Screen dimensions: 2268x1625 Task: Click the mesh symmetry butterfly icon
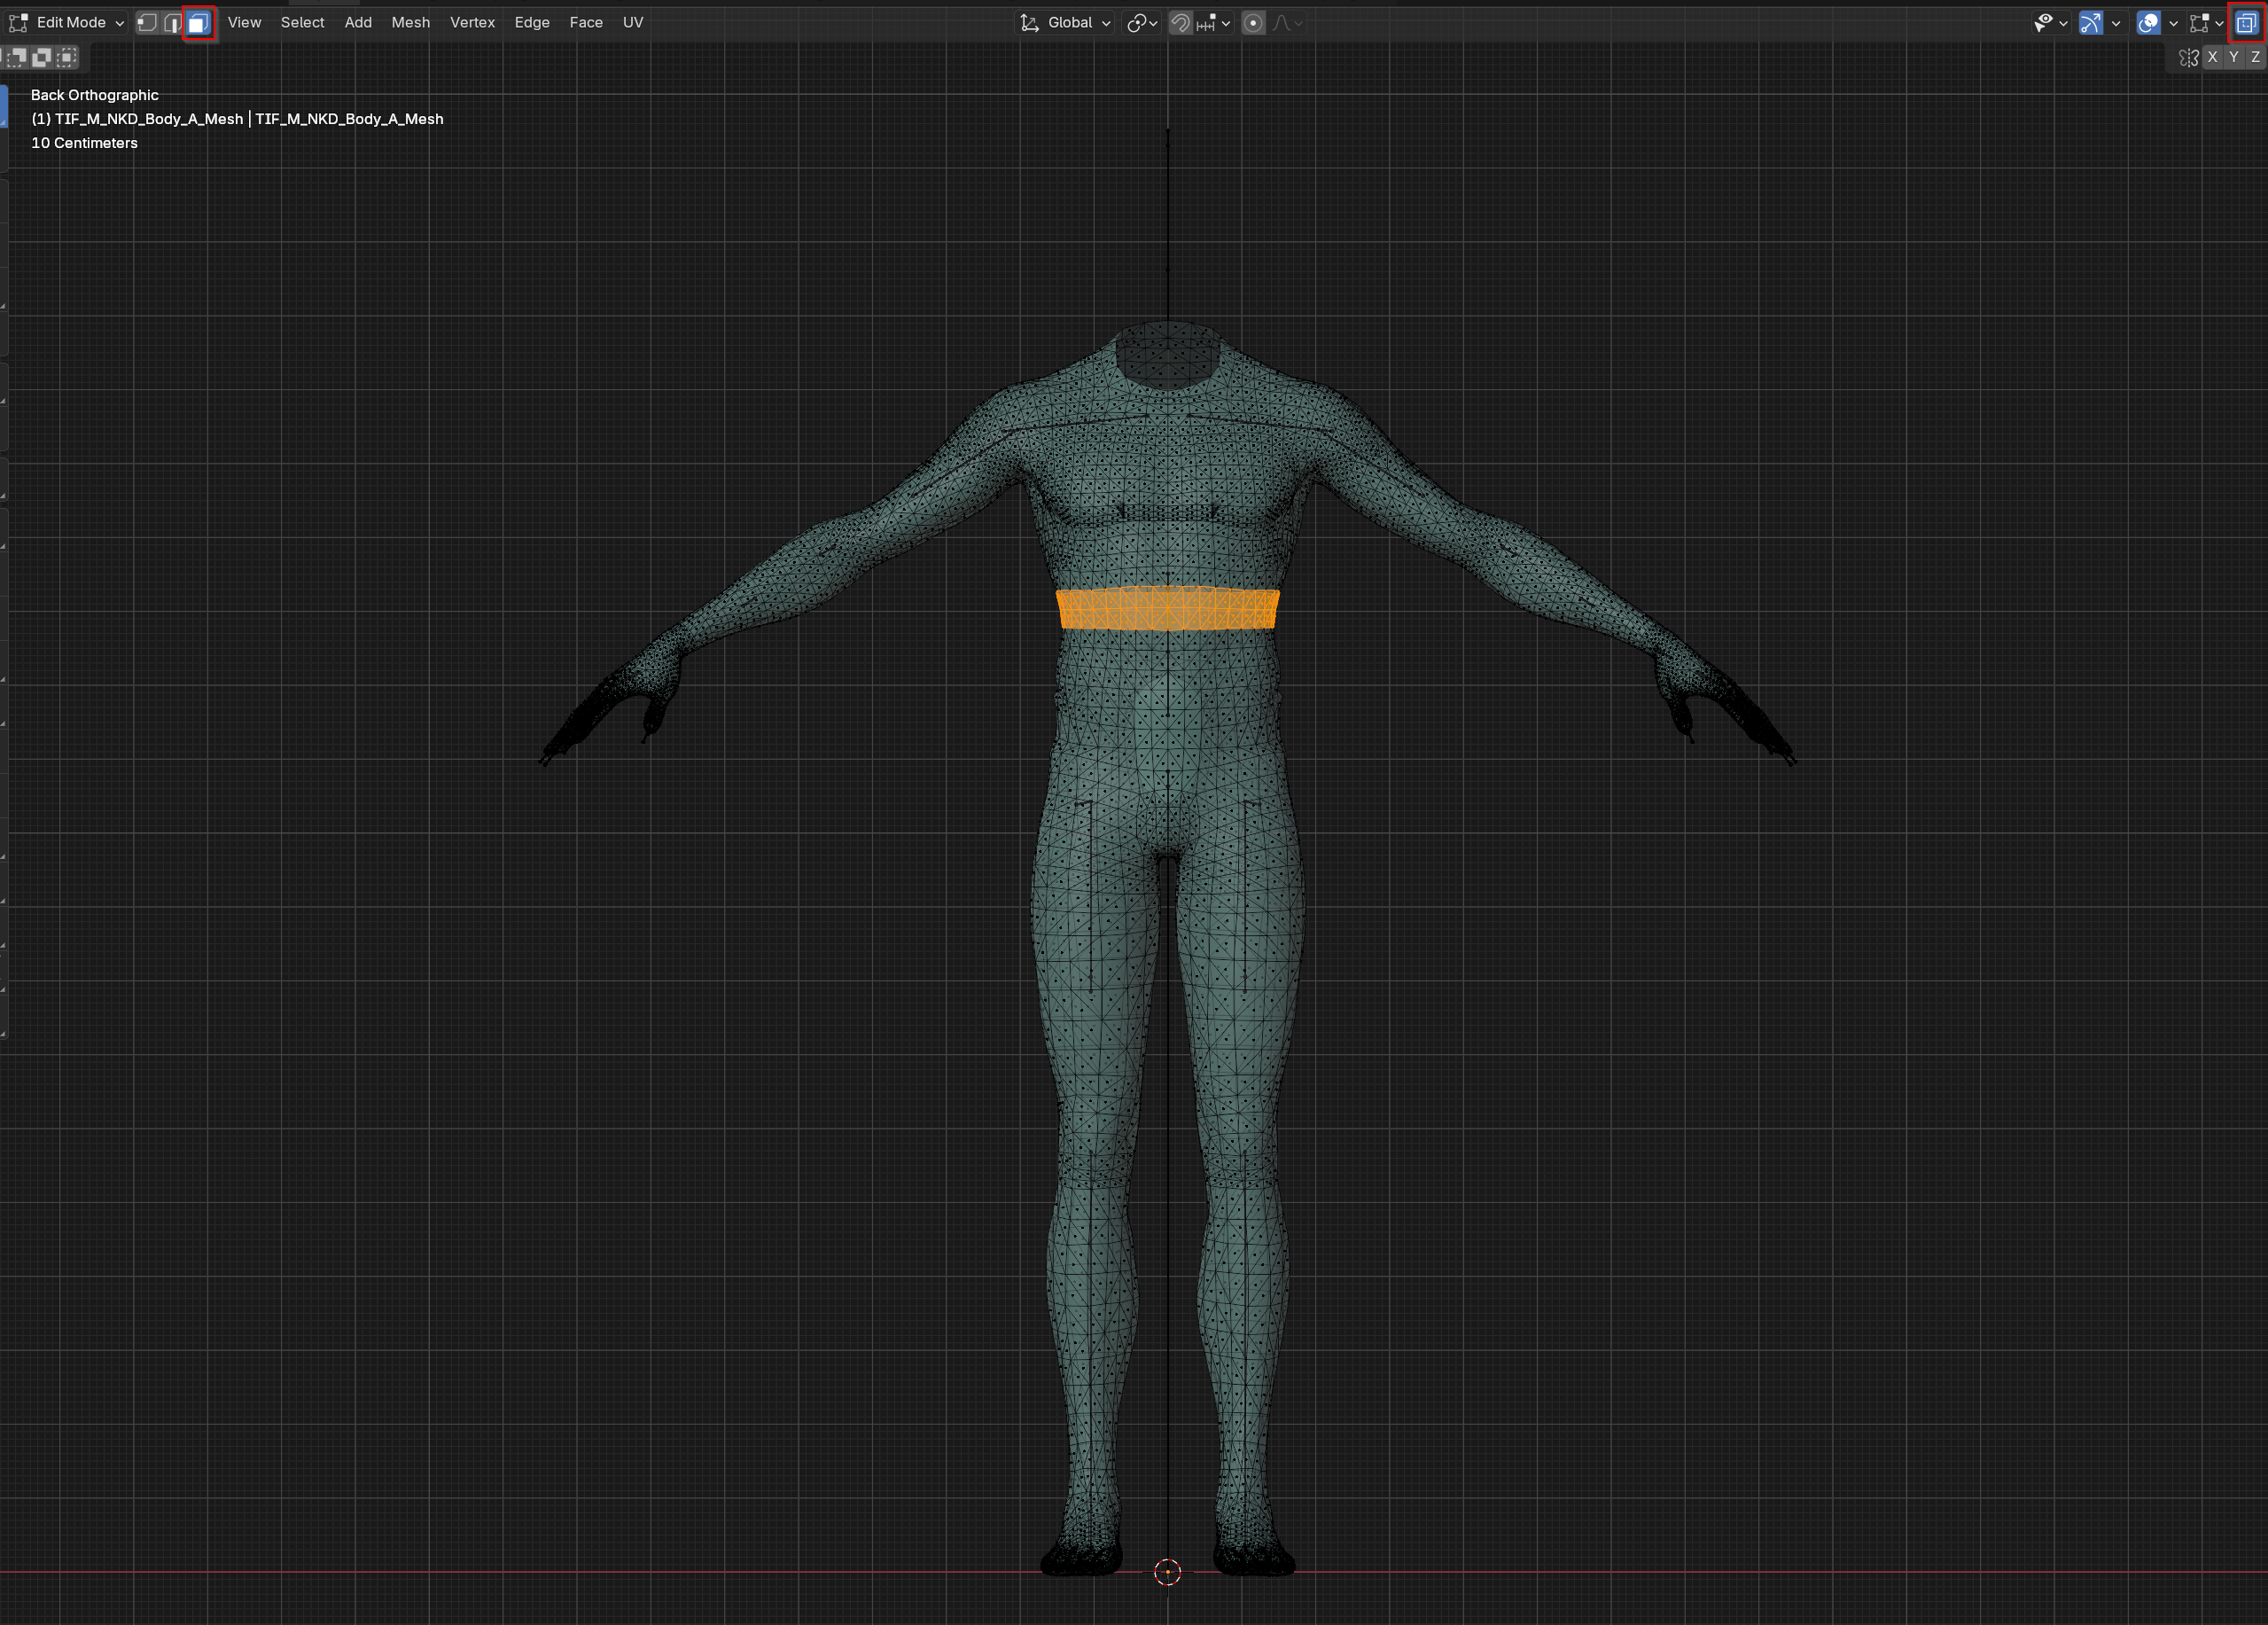(2189, 57)
